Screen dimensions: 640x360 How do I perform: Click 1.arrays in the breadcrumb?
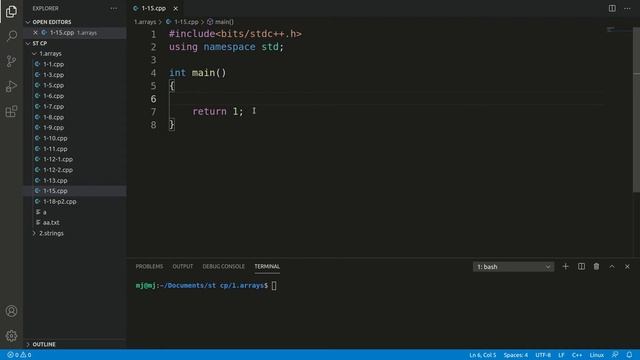[x=145, y=22]
